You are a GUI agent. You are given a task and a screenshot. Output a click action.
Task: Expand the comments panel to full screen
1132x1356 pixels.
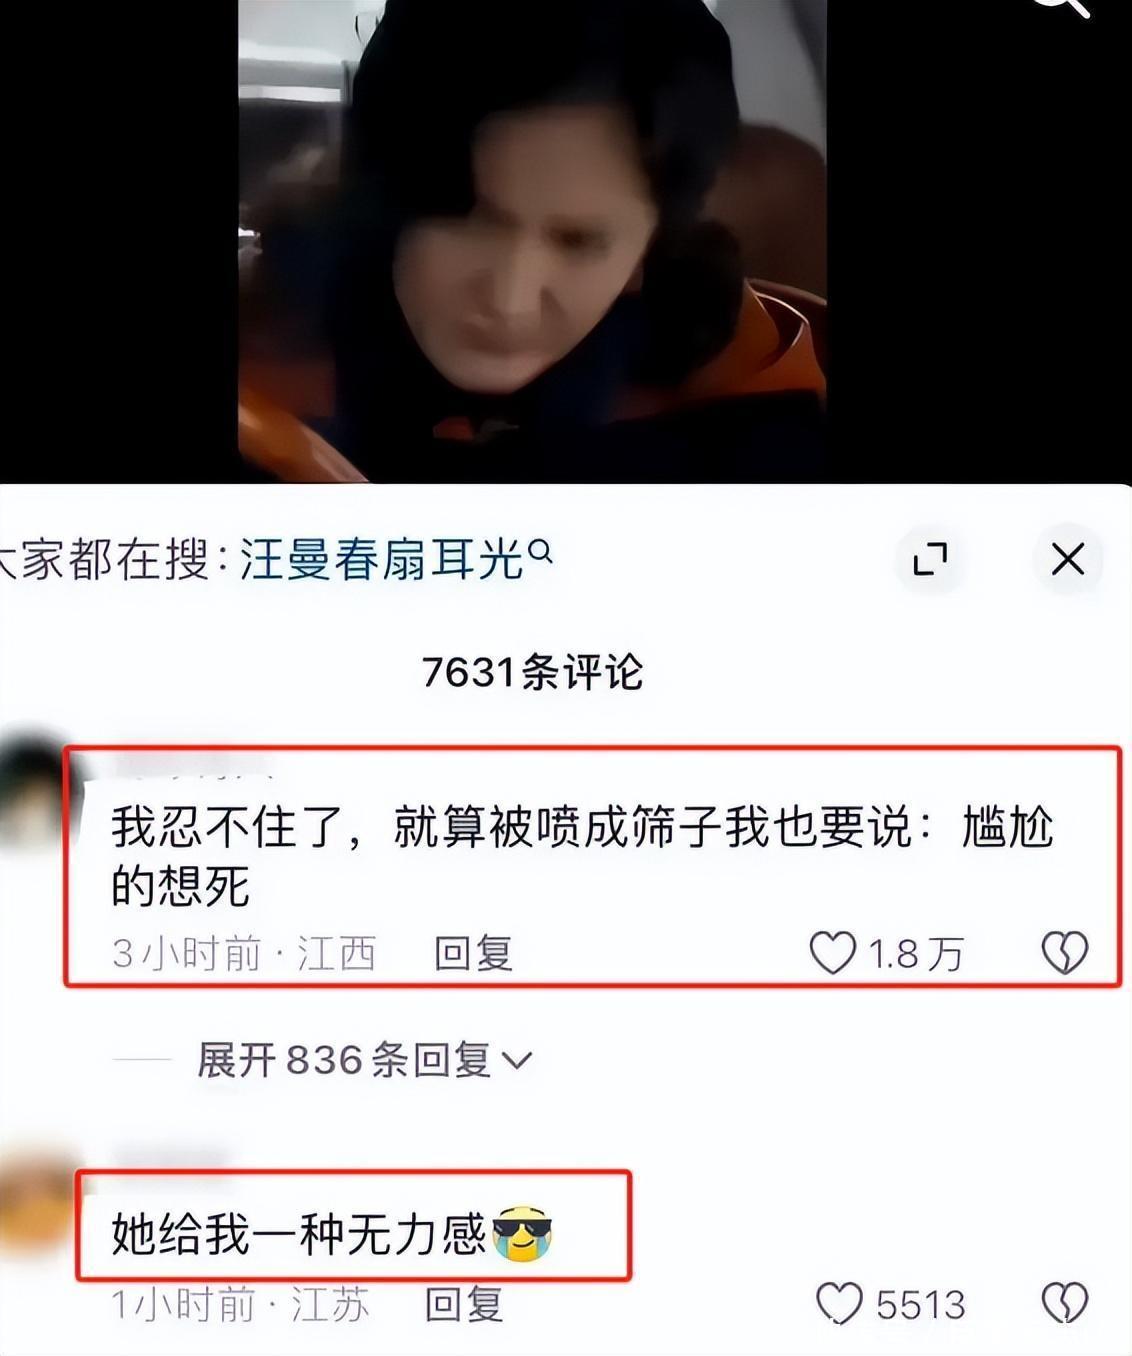click(x=930, y=559)
